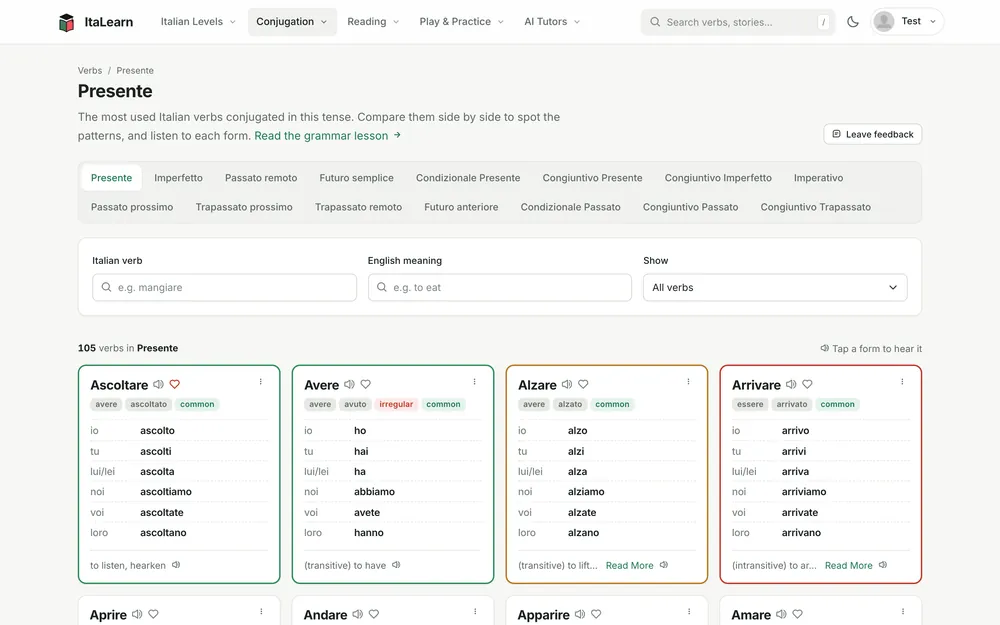Expand the Reading menu

click(x=373, y=22)
